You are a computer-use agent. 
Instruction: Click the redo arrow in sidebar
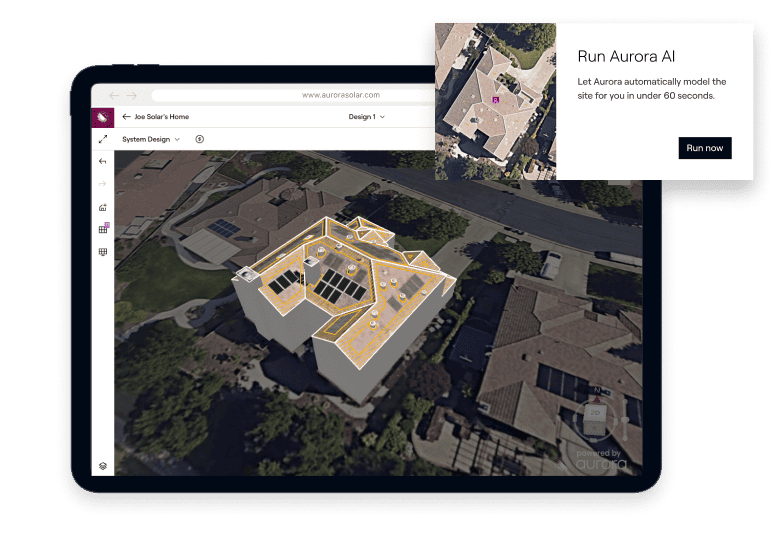pos(103,184)
